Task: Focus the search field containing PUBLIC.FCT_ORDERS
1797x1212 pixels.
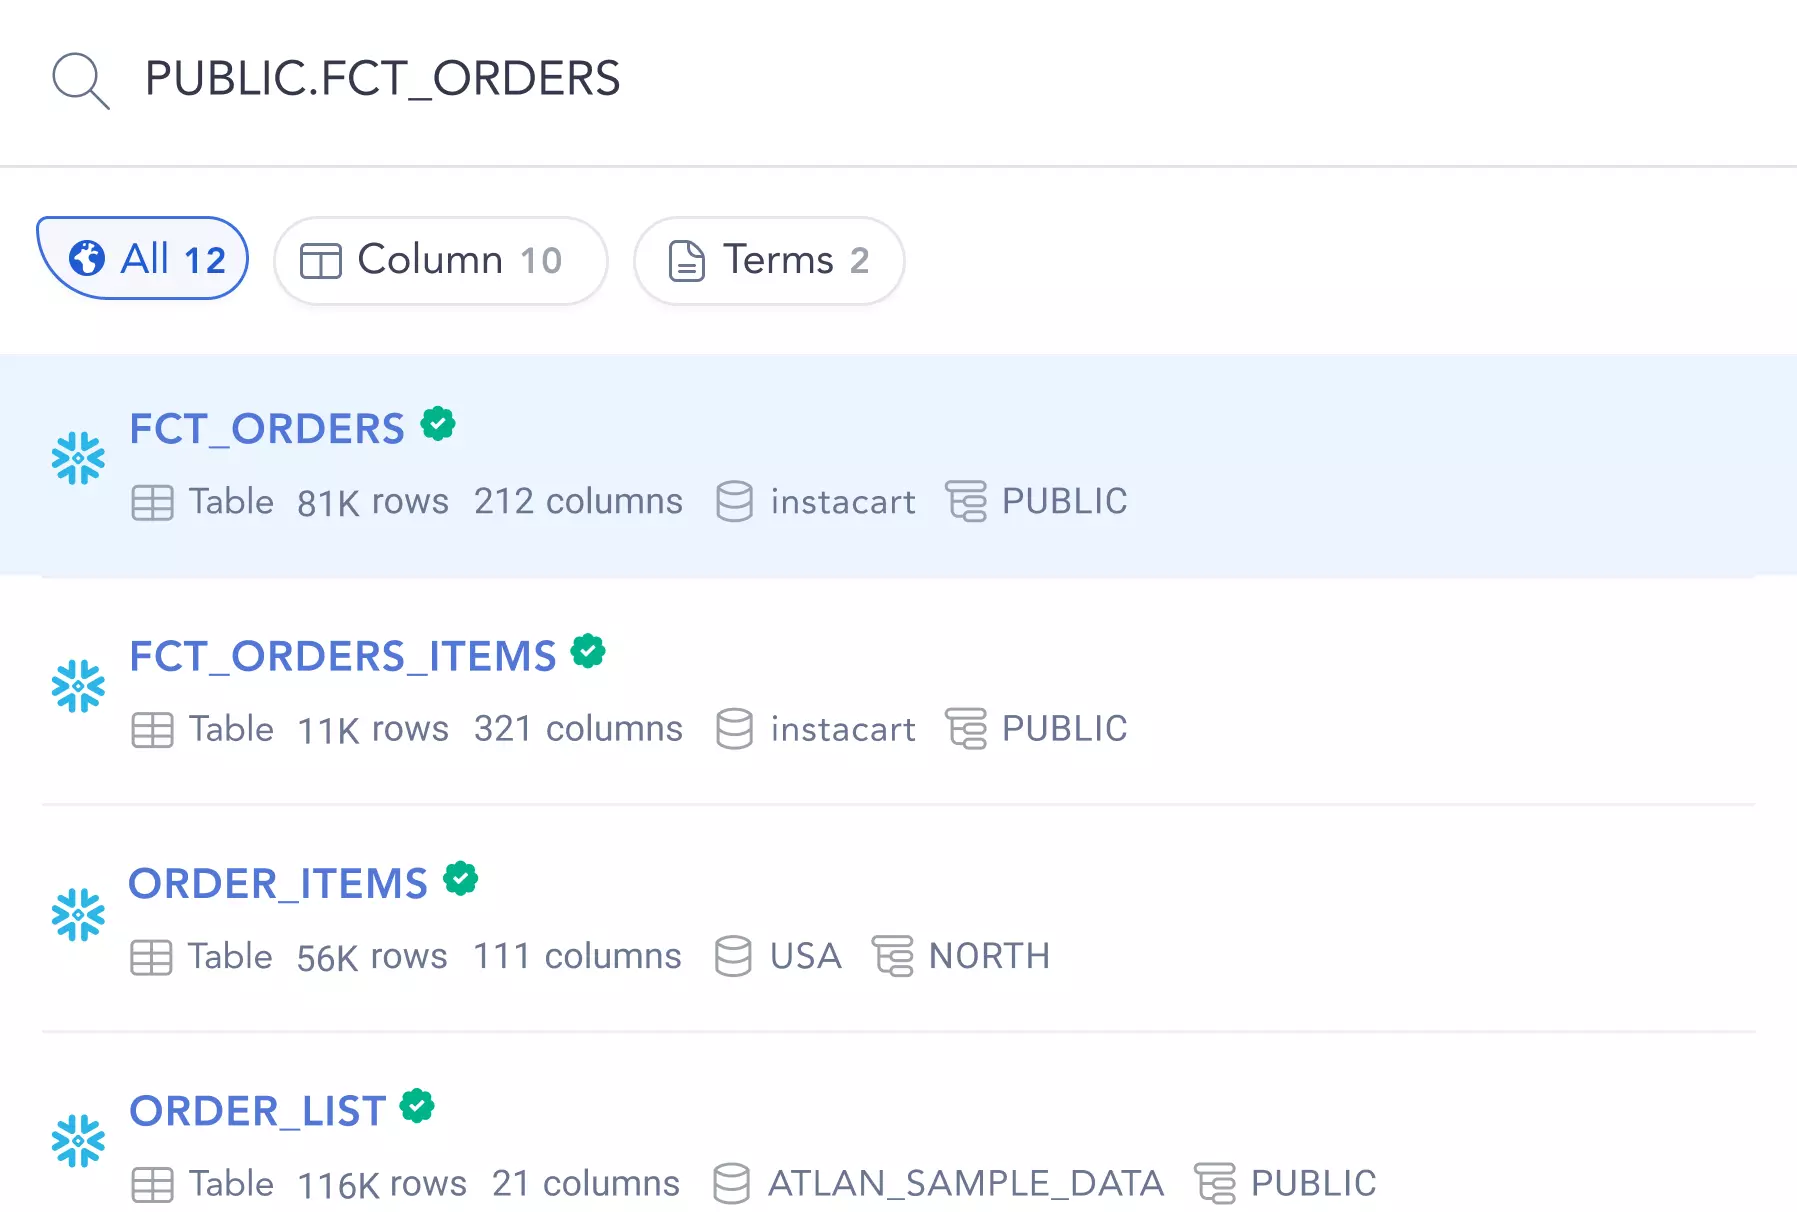Action: [x=898, y=80]
